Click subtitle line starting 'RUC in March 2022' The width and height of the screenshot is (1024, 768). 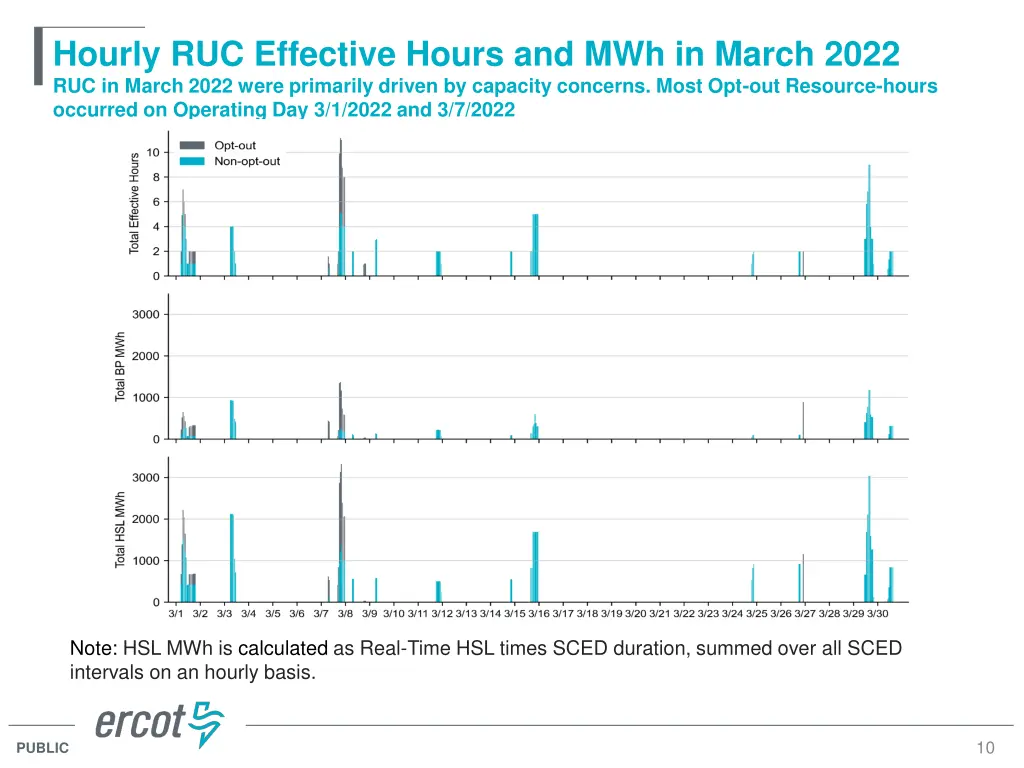click(x=495, y=86)
